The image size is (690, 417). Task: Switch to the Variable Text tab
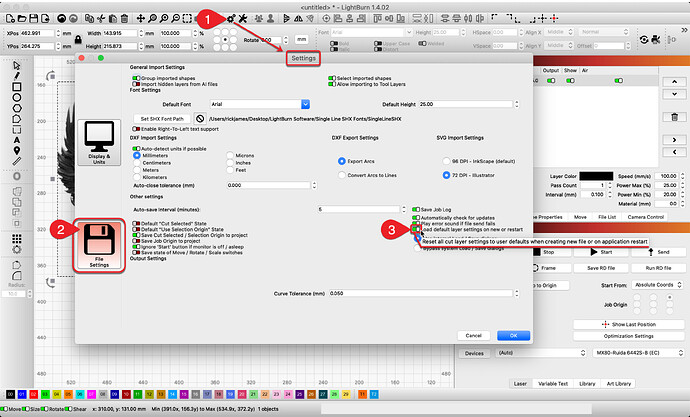pos(553,384)
